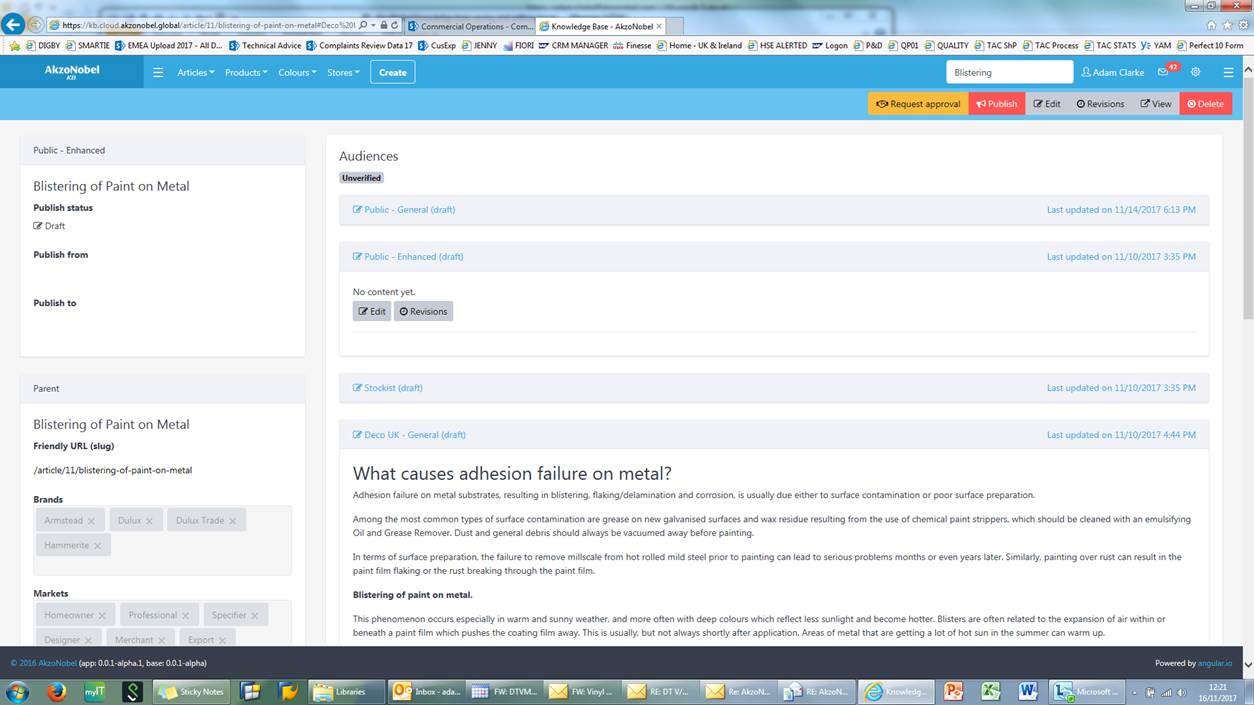This screenshot has width=1254, height=705.
Task: Expand the Public - General (draft) audience
Action: click(x=774, y=209)
